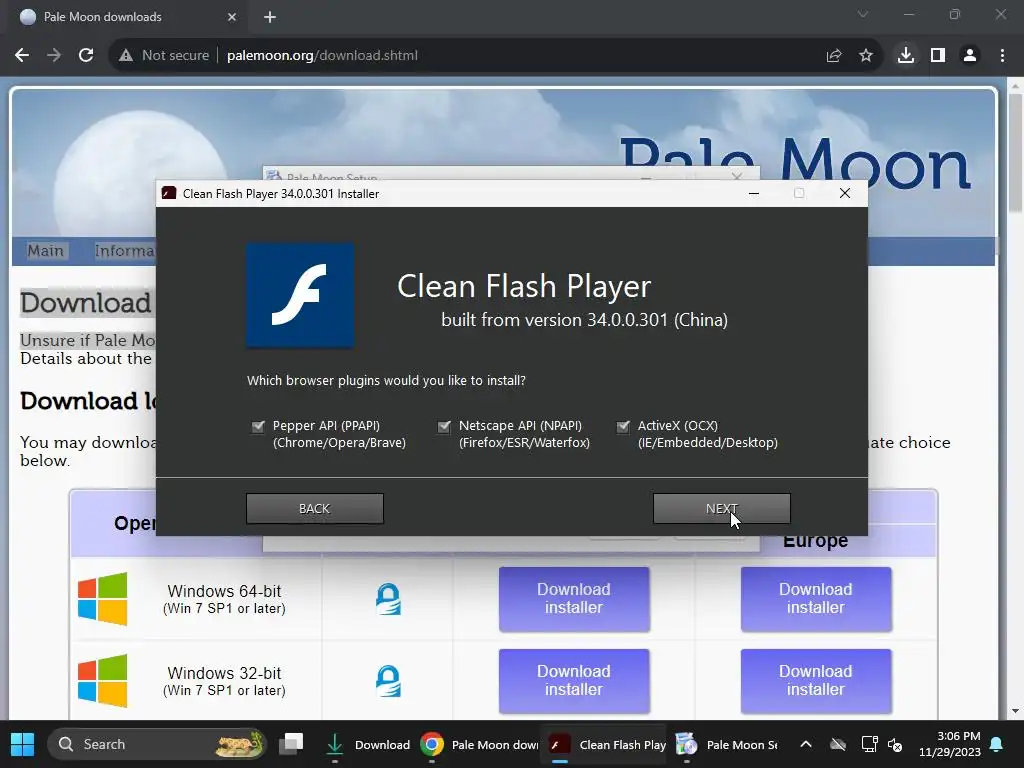
Task: Click the taskbar Search box
Action: click(x=157, y=744)
